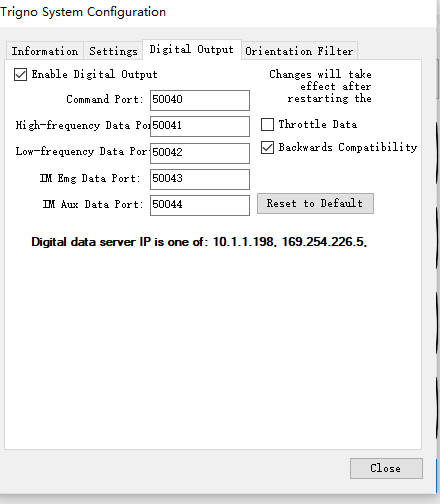Click the Throttle Data label text
Viewport: 440px width, 504px height.
point(318,124)
